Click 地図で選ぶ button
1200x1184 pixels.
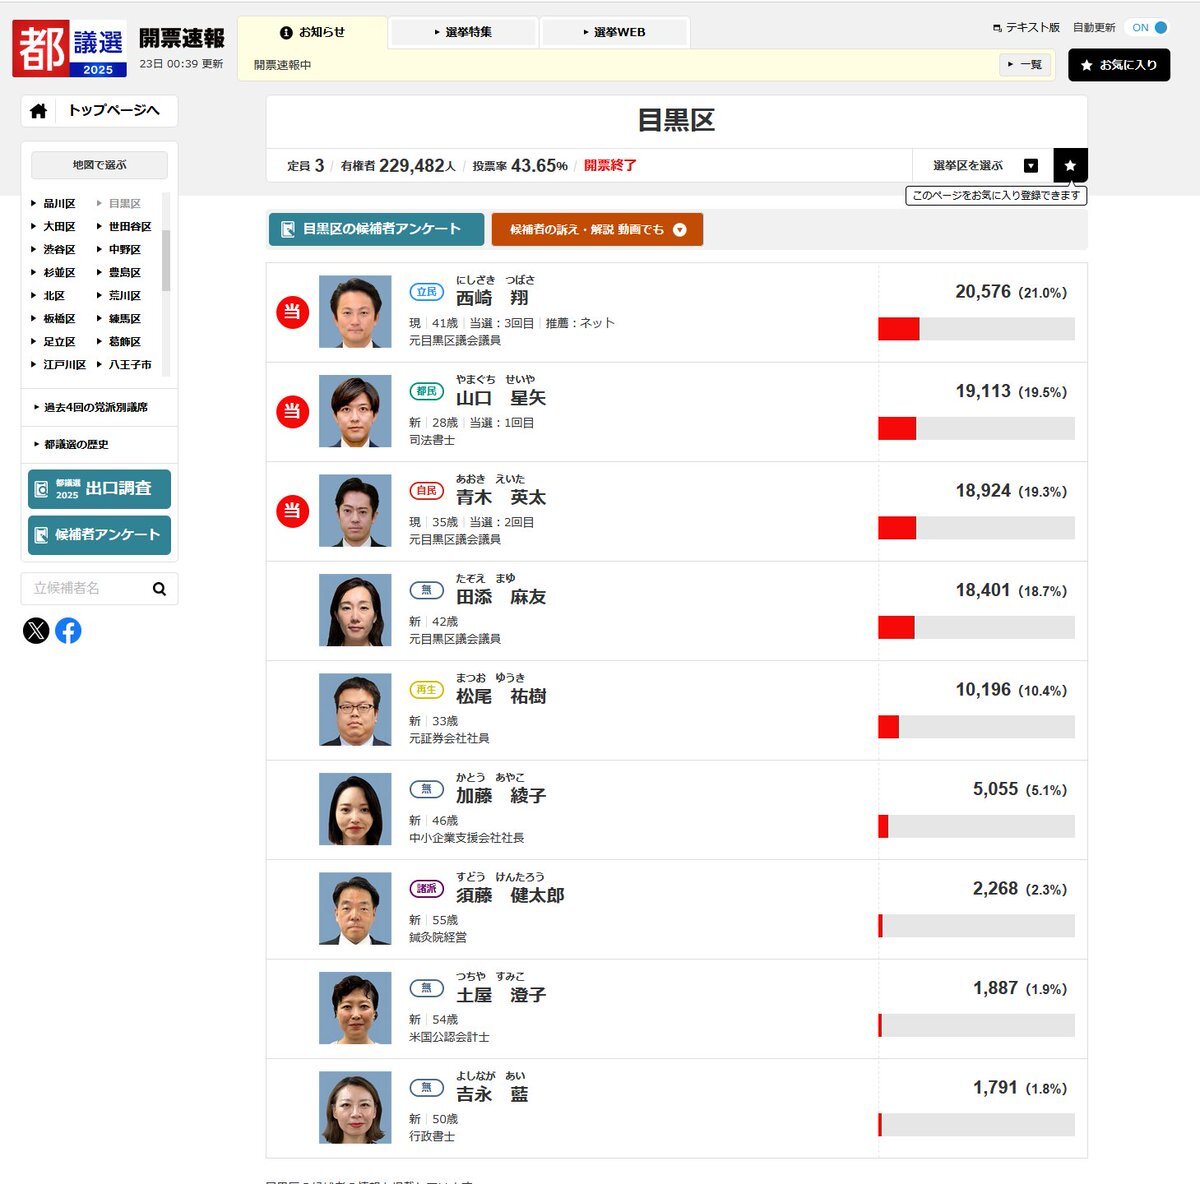pyautogui.click(x=99, y=165)
